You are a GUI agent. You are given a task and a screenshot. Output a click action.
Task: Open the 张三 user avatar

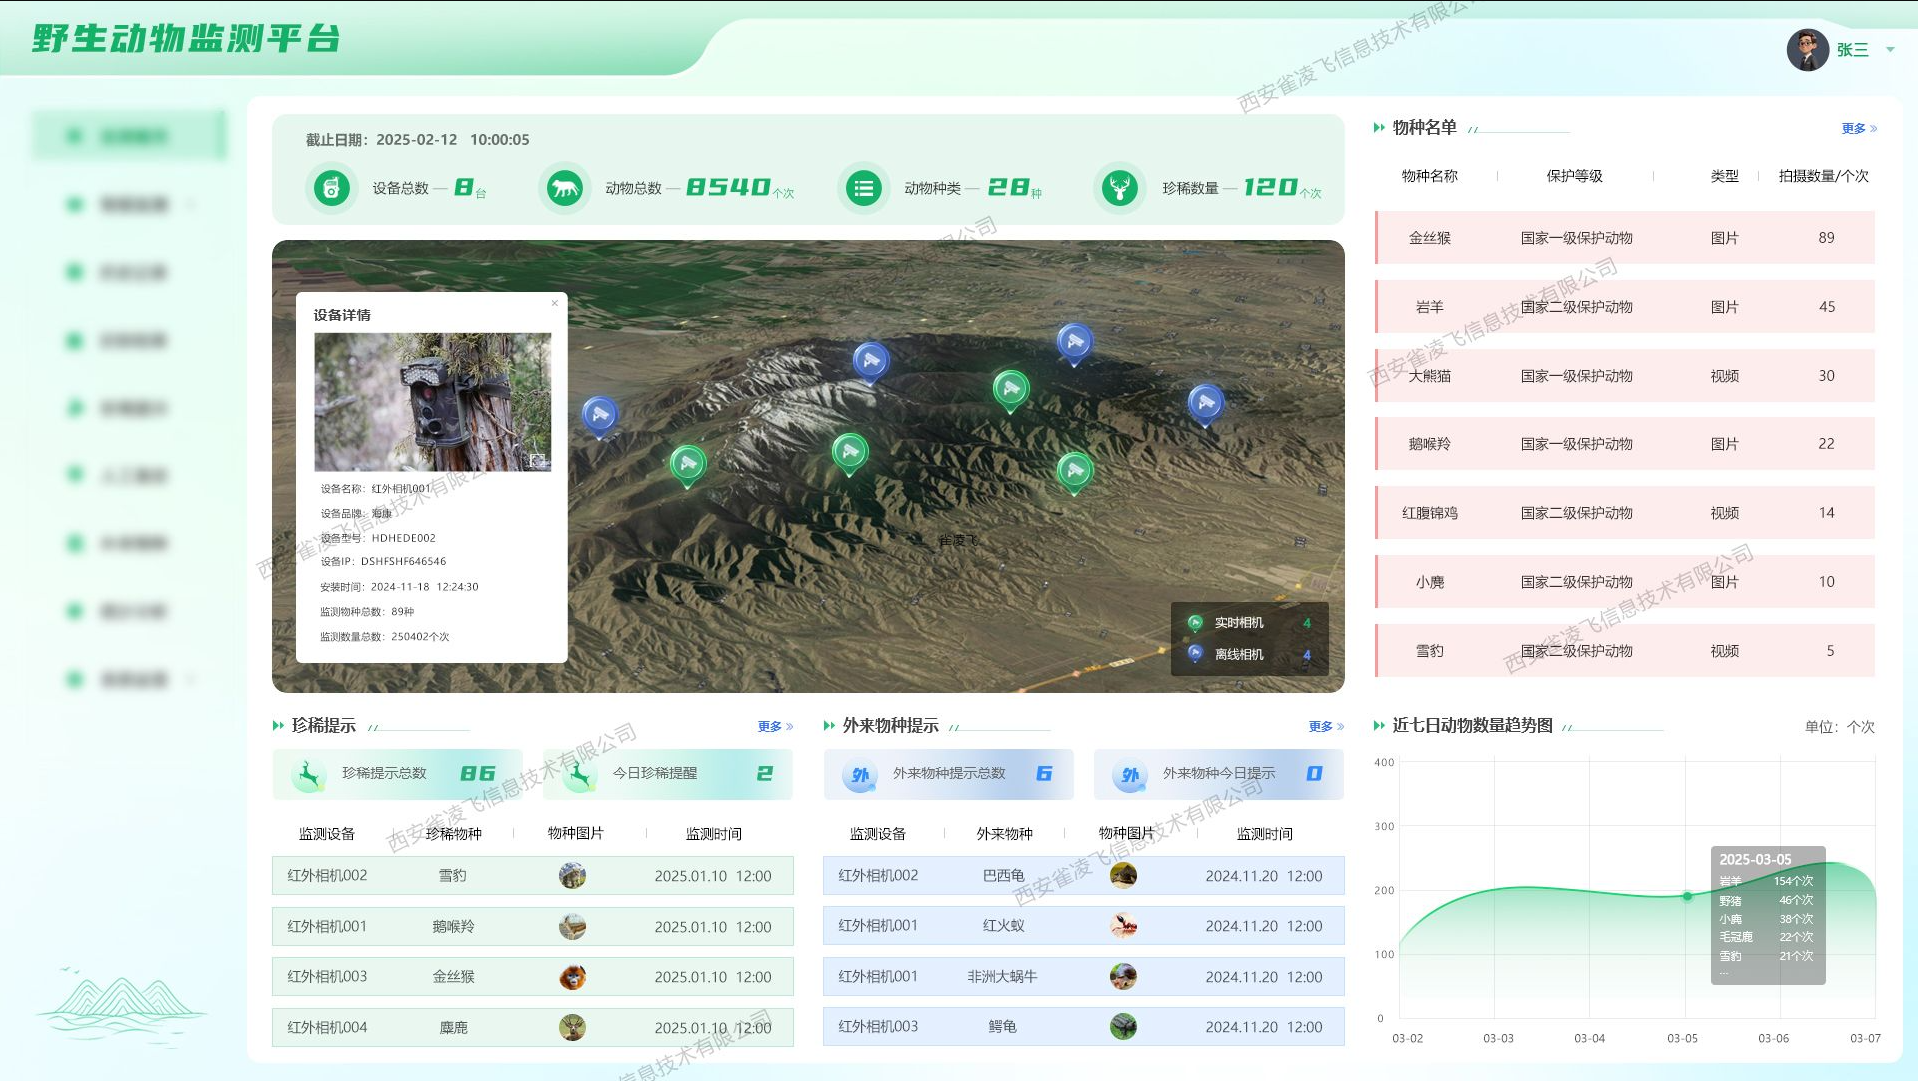(x=1808, y=49)
